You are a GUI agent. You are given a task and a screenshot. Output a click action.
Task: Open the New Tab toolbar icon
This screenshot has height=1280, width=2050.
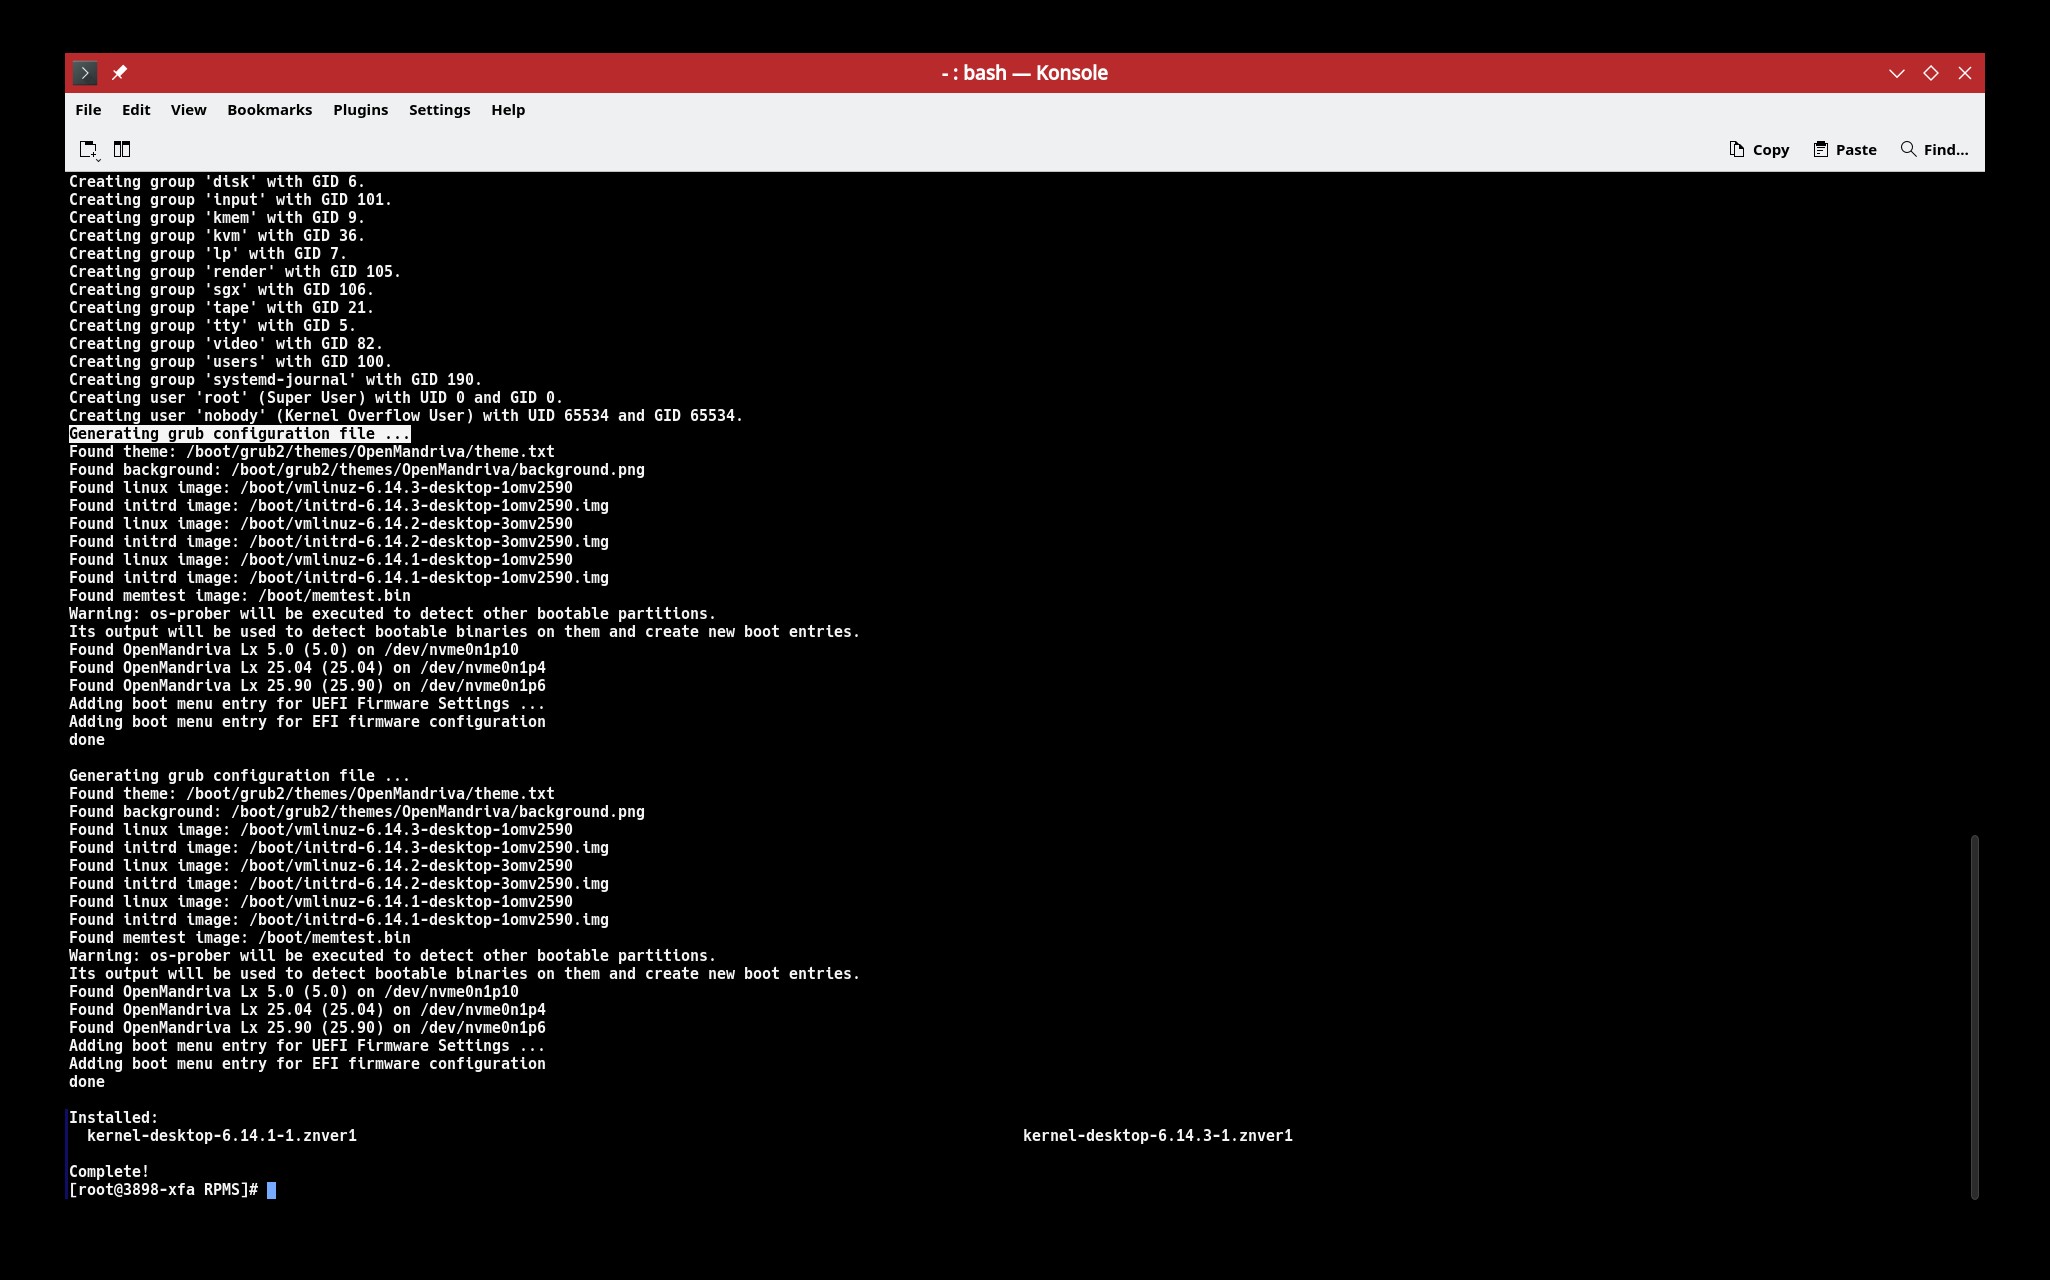click(89, 150)
